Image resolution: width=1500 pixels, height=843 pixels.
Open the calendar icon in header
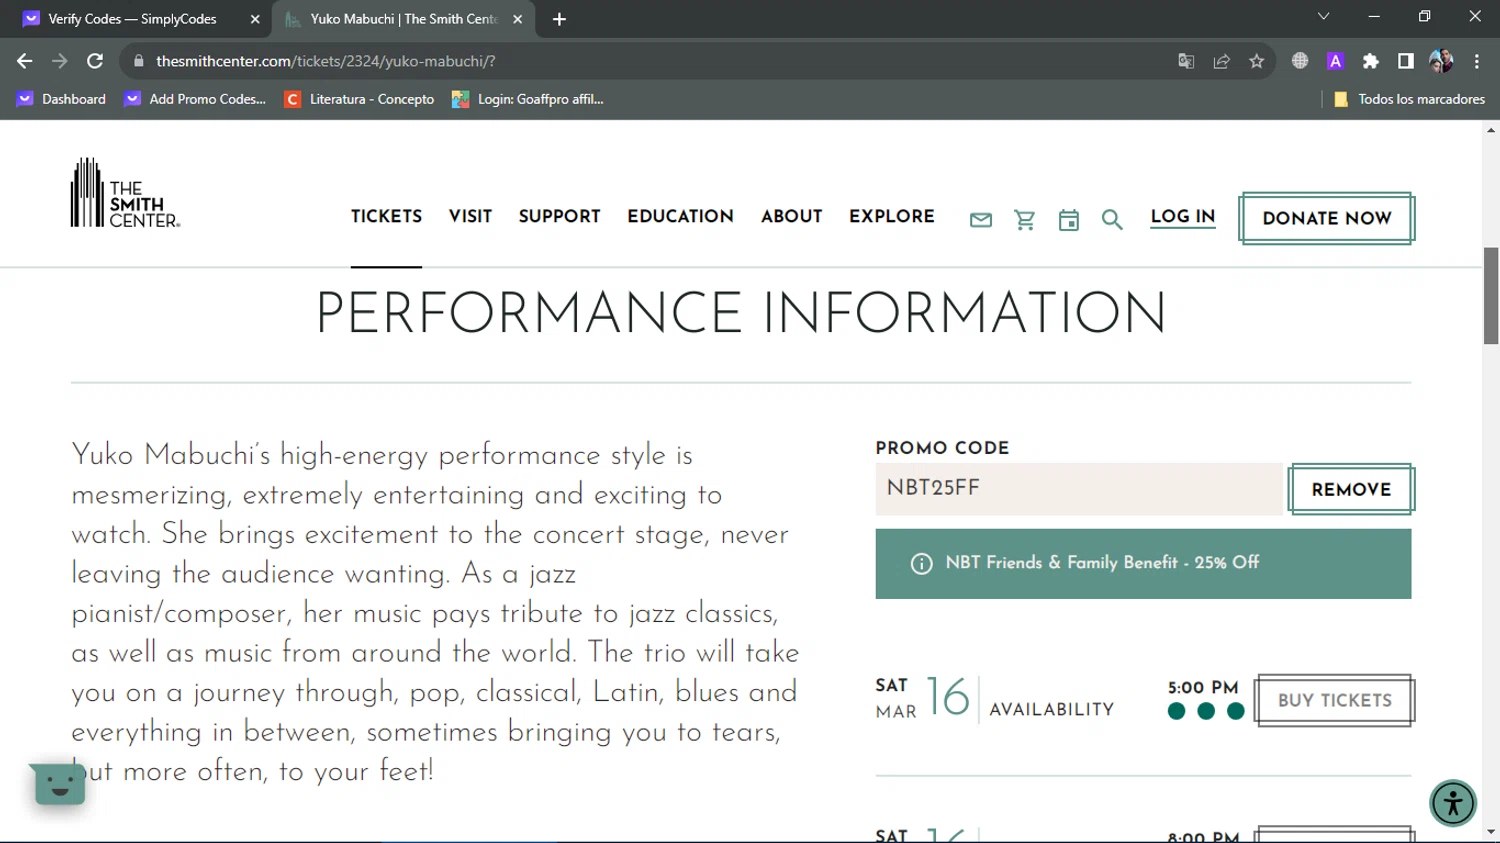click(1069, 220)
